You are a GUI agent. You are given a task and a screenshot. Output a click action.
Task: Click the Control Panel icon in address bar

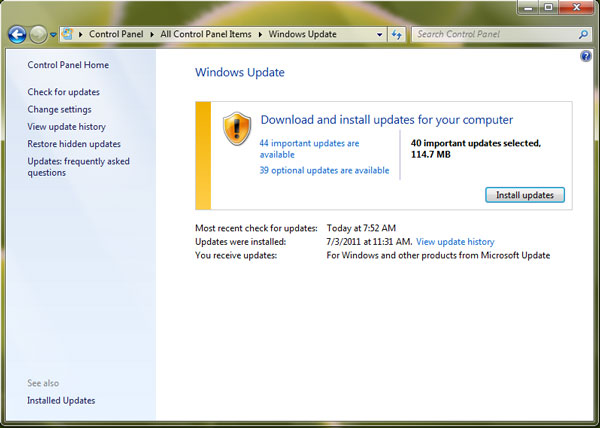coord(67,34)
